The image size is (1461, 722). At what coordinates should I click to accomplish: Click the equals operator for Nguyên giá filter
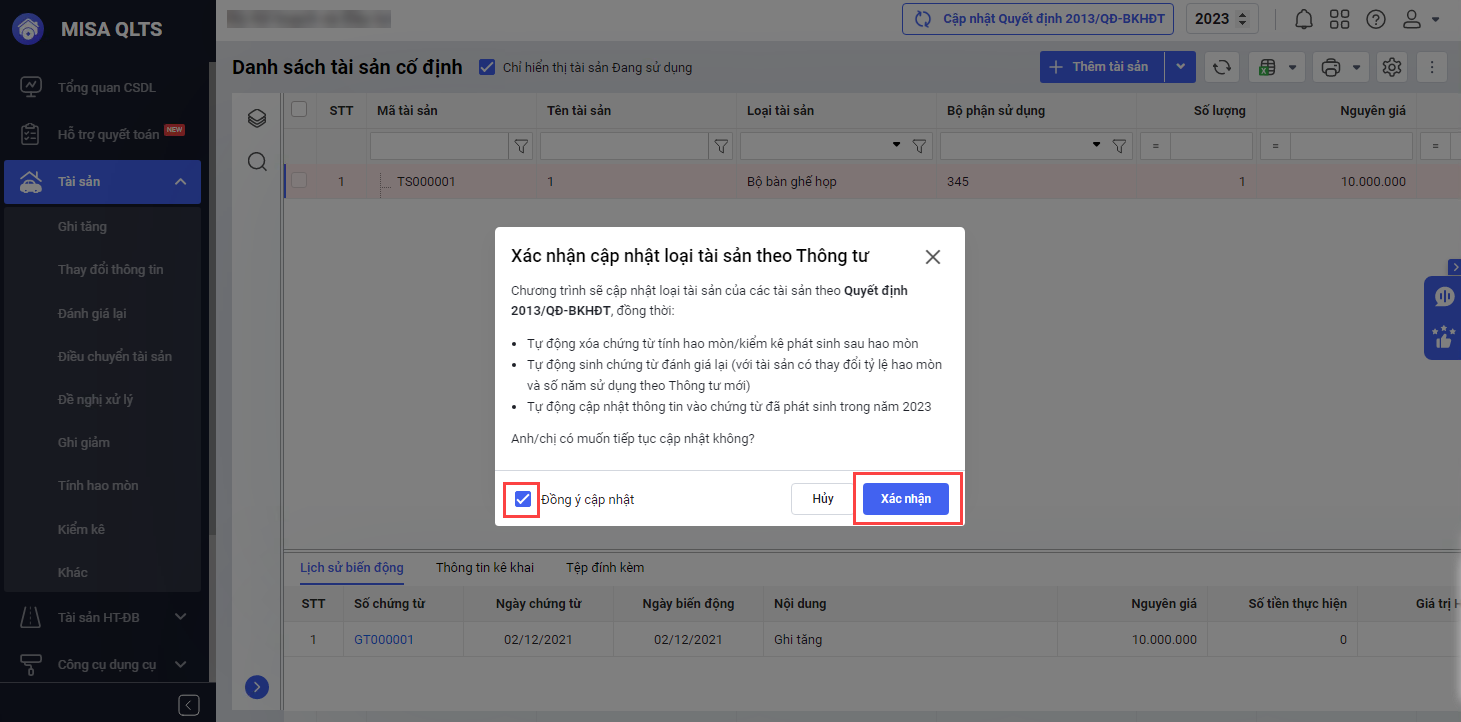1275,146
